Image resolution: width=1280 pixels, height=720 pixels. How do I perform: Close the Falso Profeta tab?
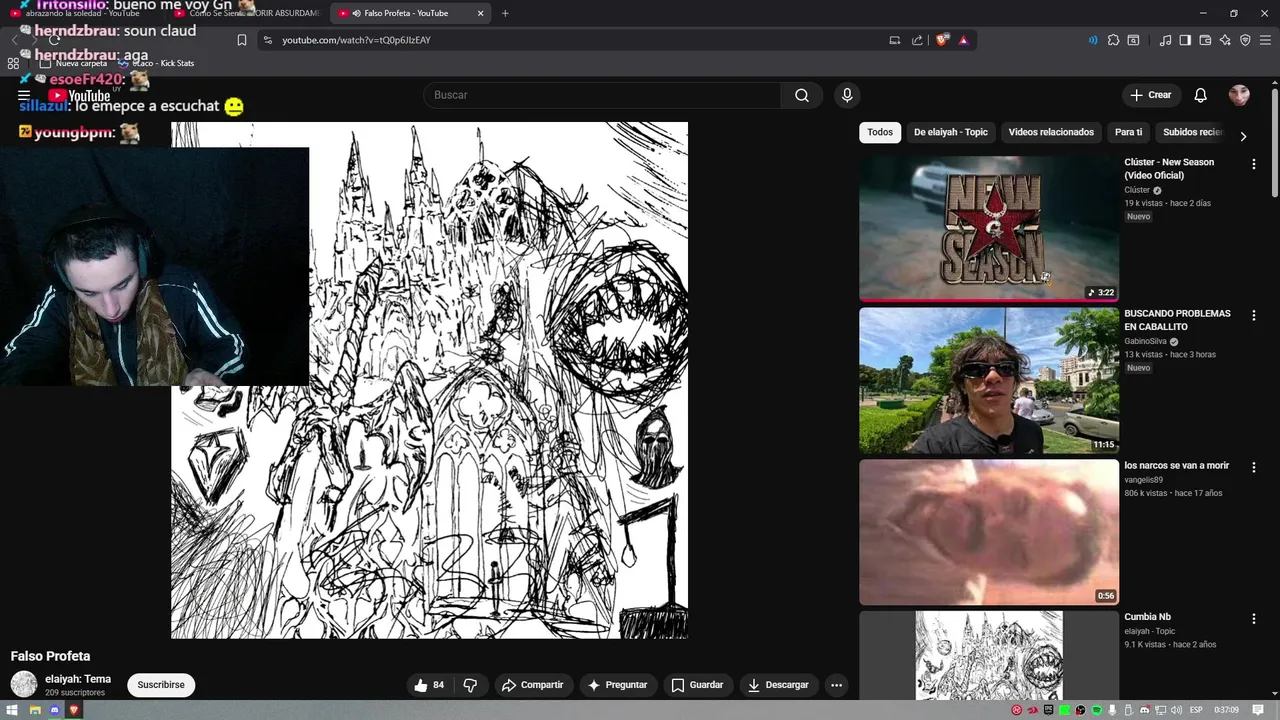point(480,13)
